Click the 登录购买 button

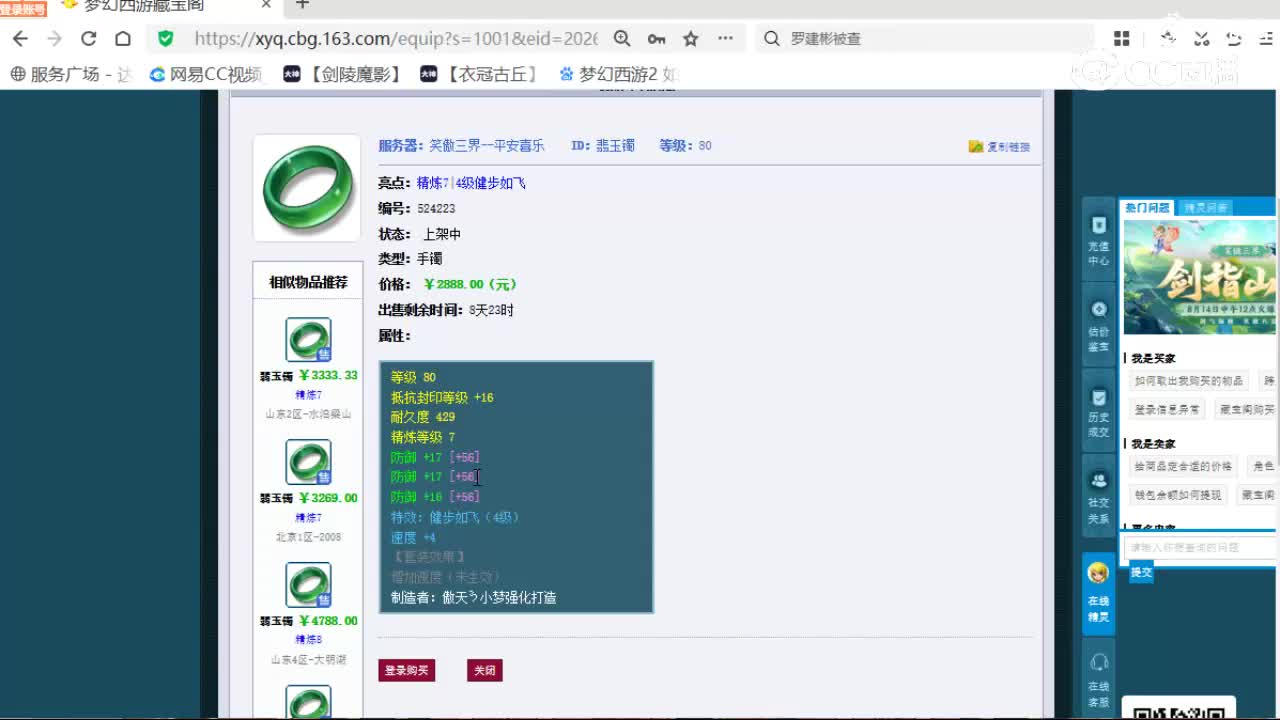pos(406,670)
